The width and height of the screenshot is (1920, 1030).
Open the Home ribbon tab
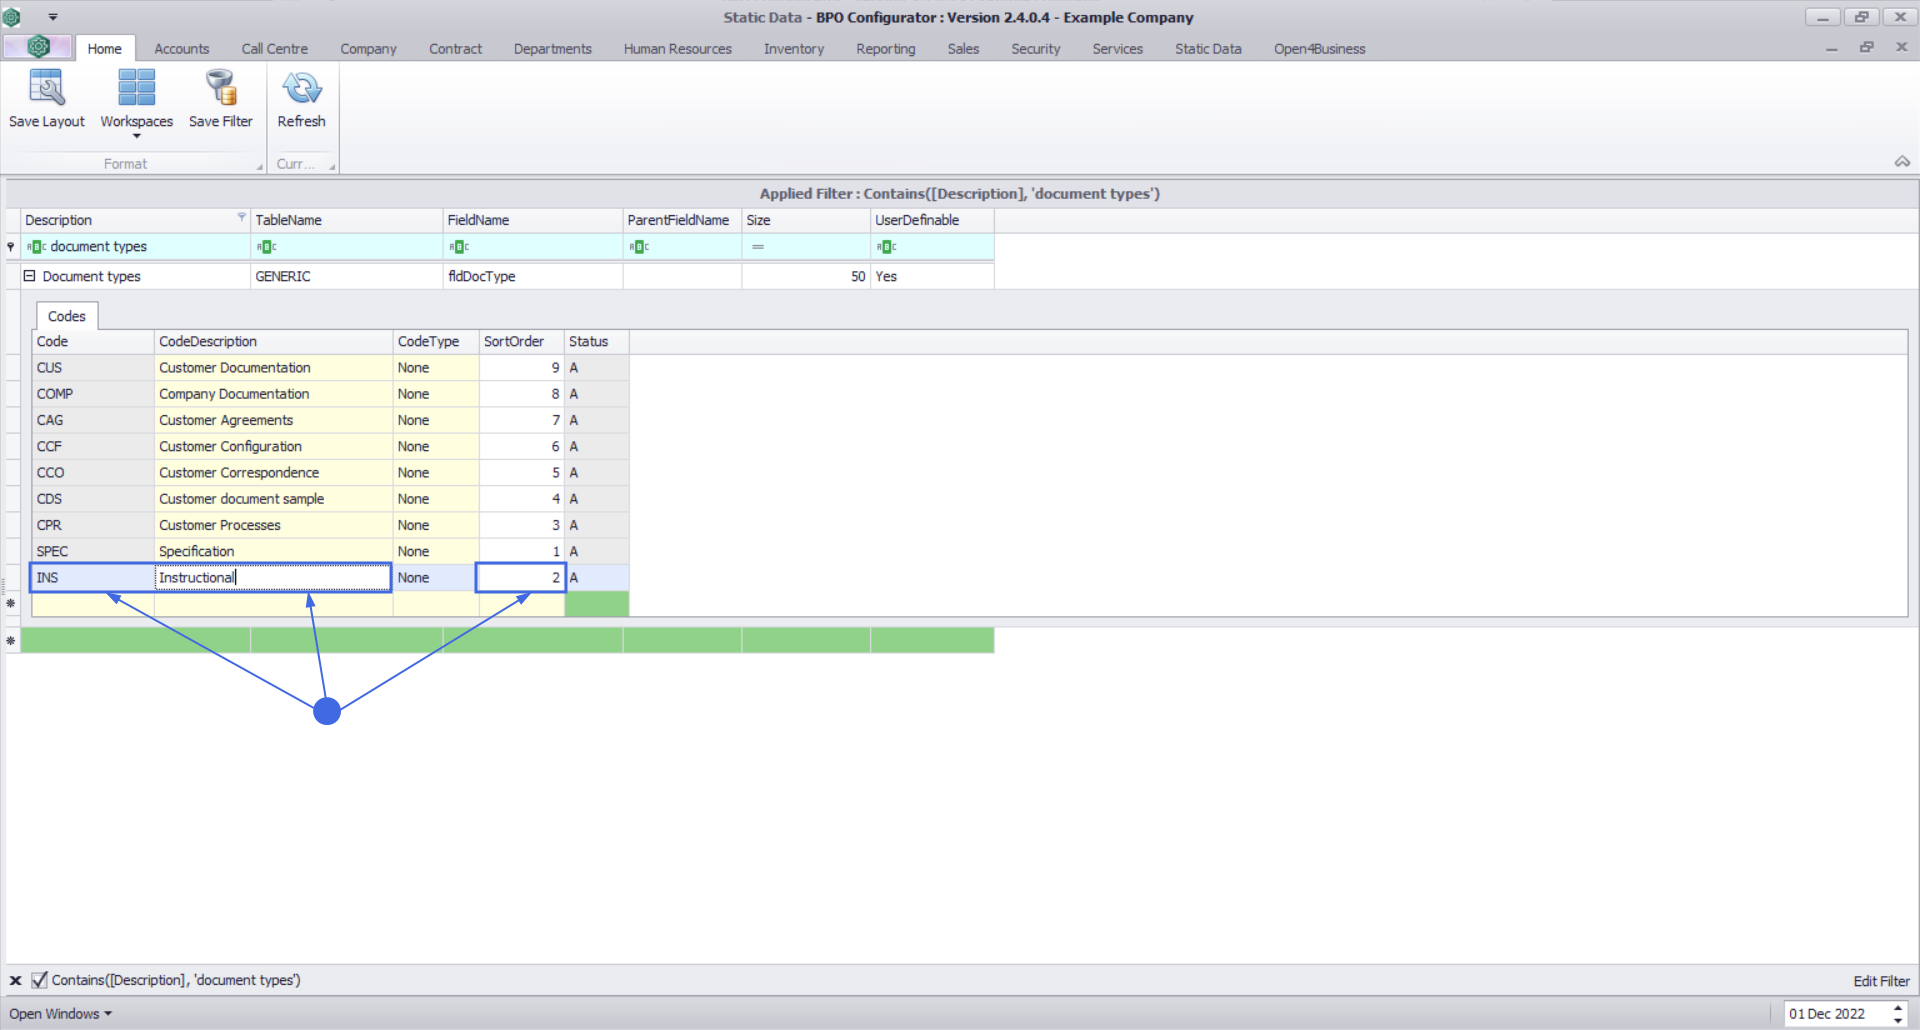point(104,48)
